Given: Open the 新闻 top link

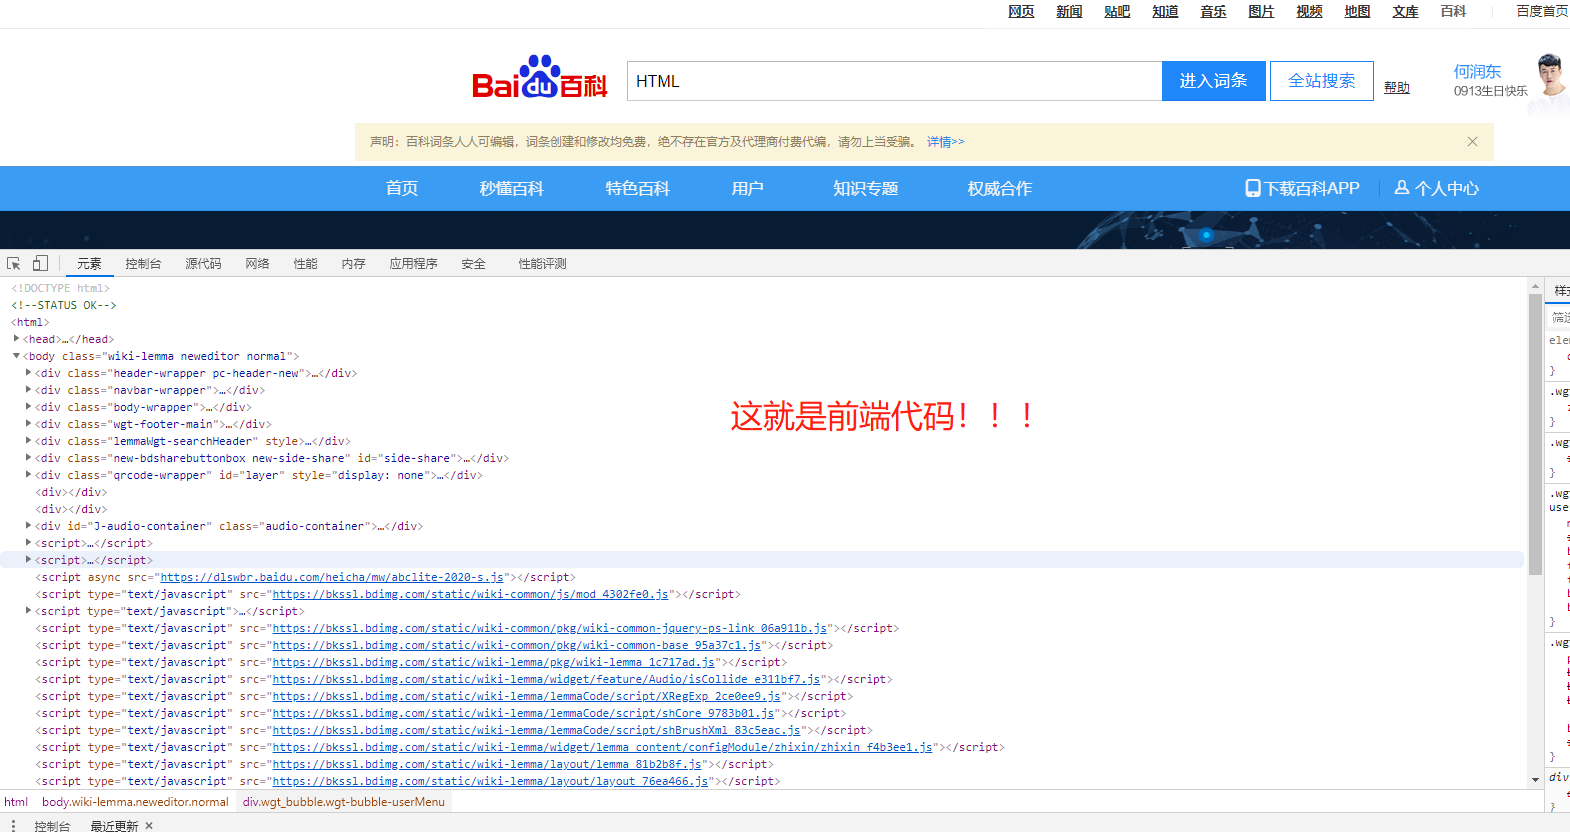Looking at the screenshot, I should coord(1069,11).
